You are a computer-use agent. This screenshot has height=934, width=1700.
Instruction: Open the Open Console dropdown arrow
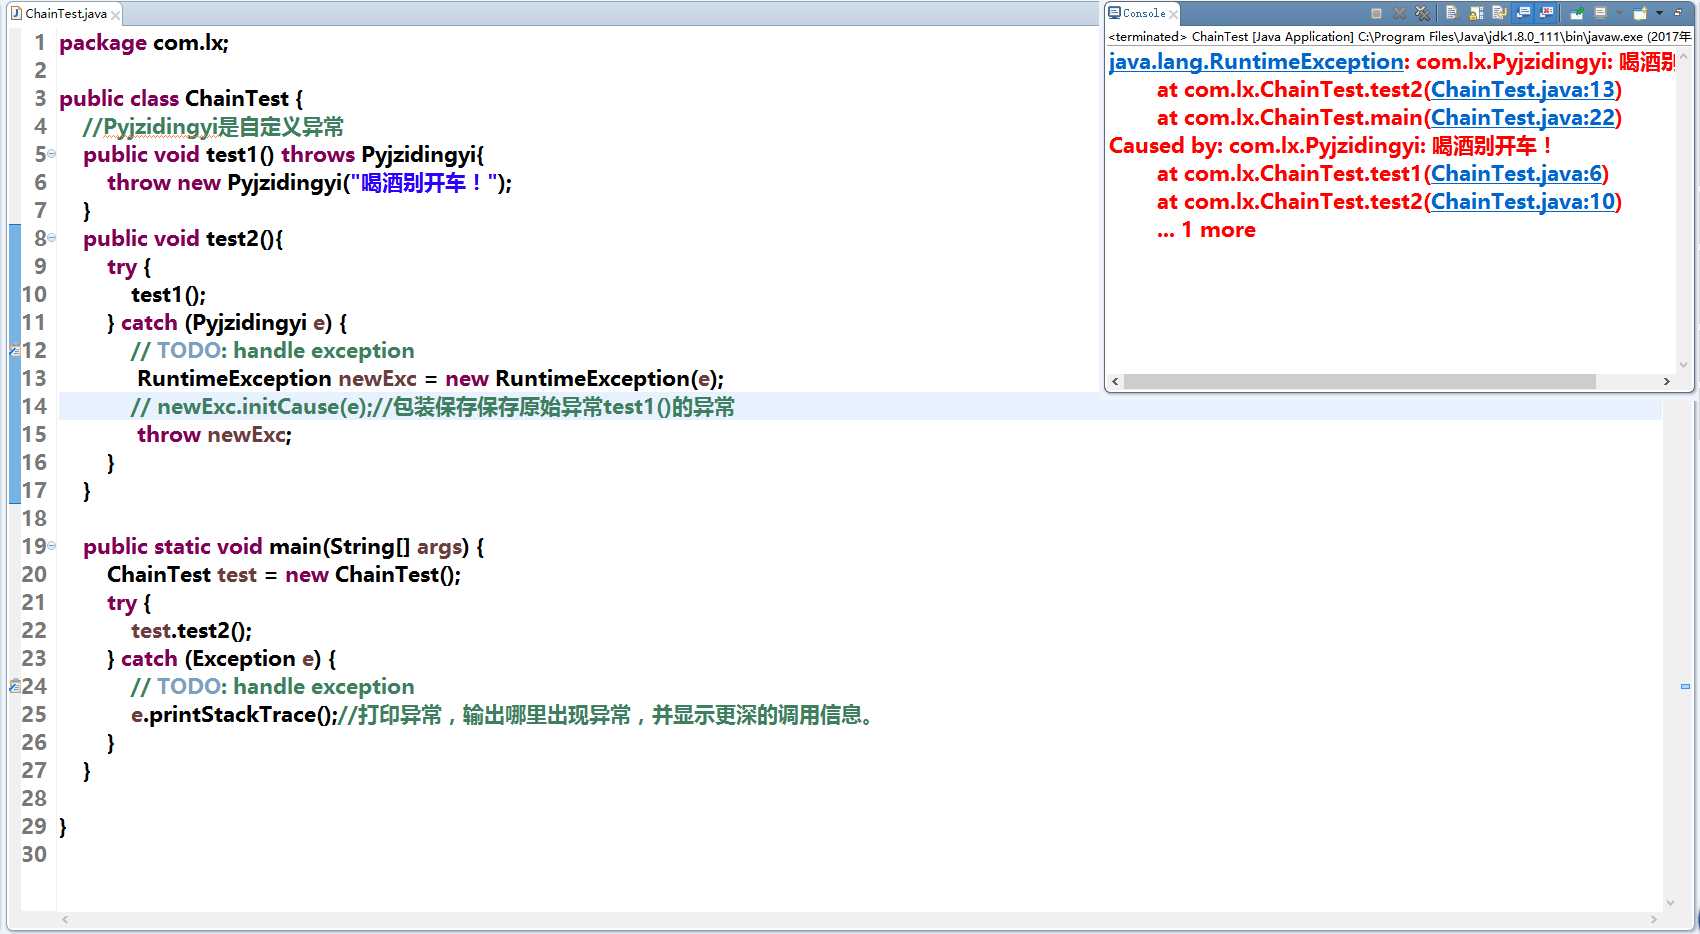1659,13
